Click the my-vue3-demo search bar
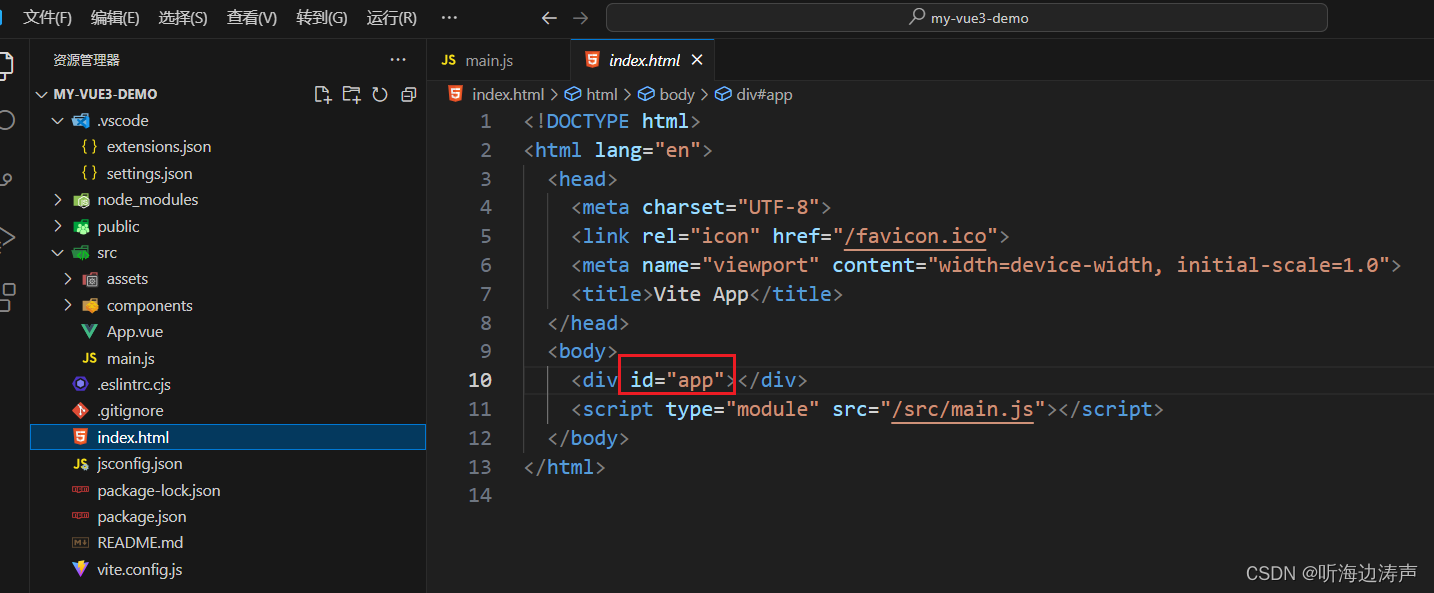This screenshot has height=593, width=1434. [966, 17]
